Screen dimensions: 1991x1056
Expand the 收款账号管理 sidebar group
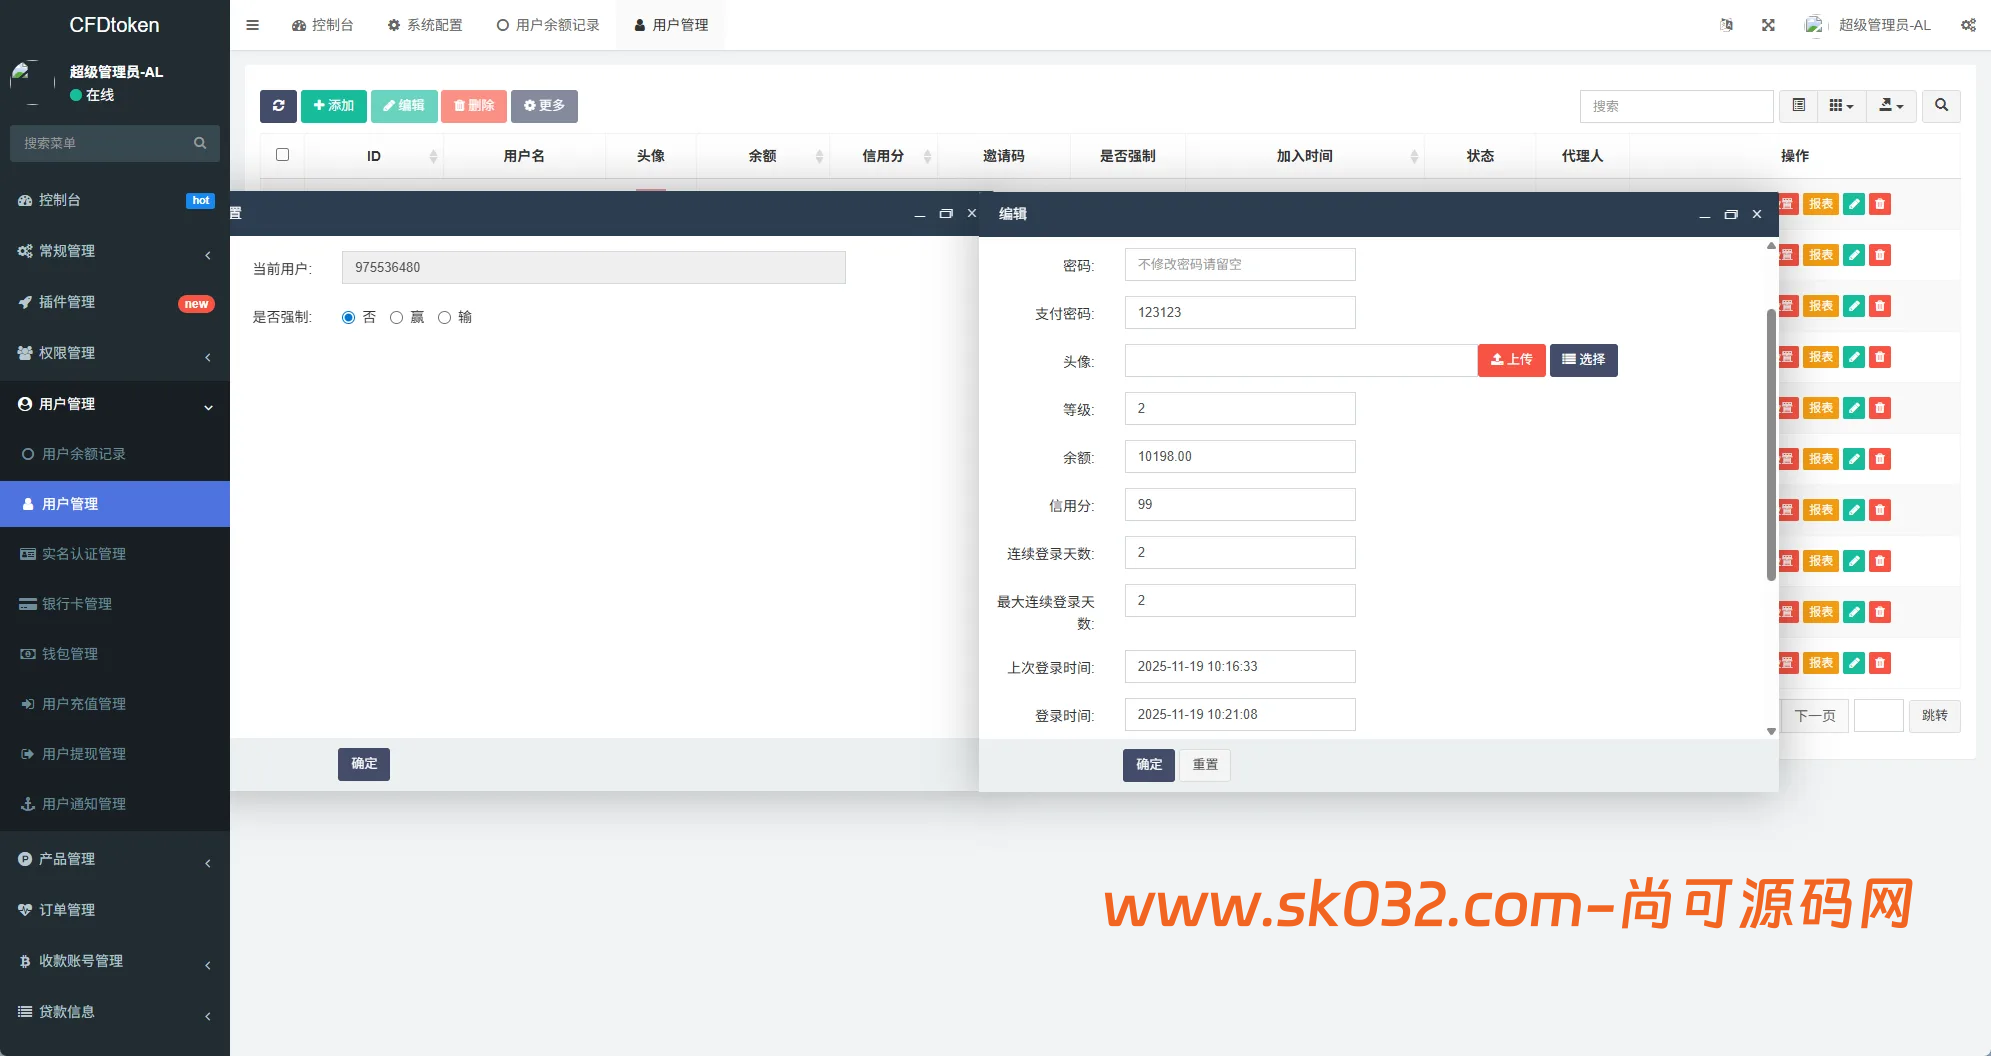click(115, 961)
